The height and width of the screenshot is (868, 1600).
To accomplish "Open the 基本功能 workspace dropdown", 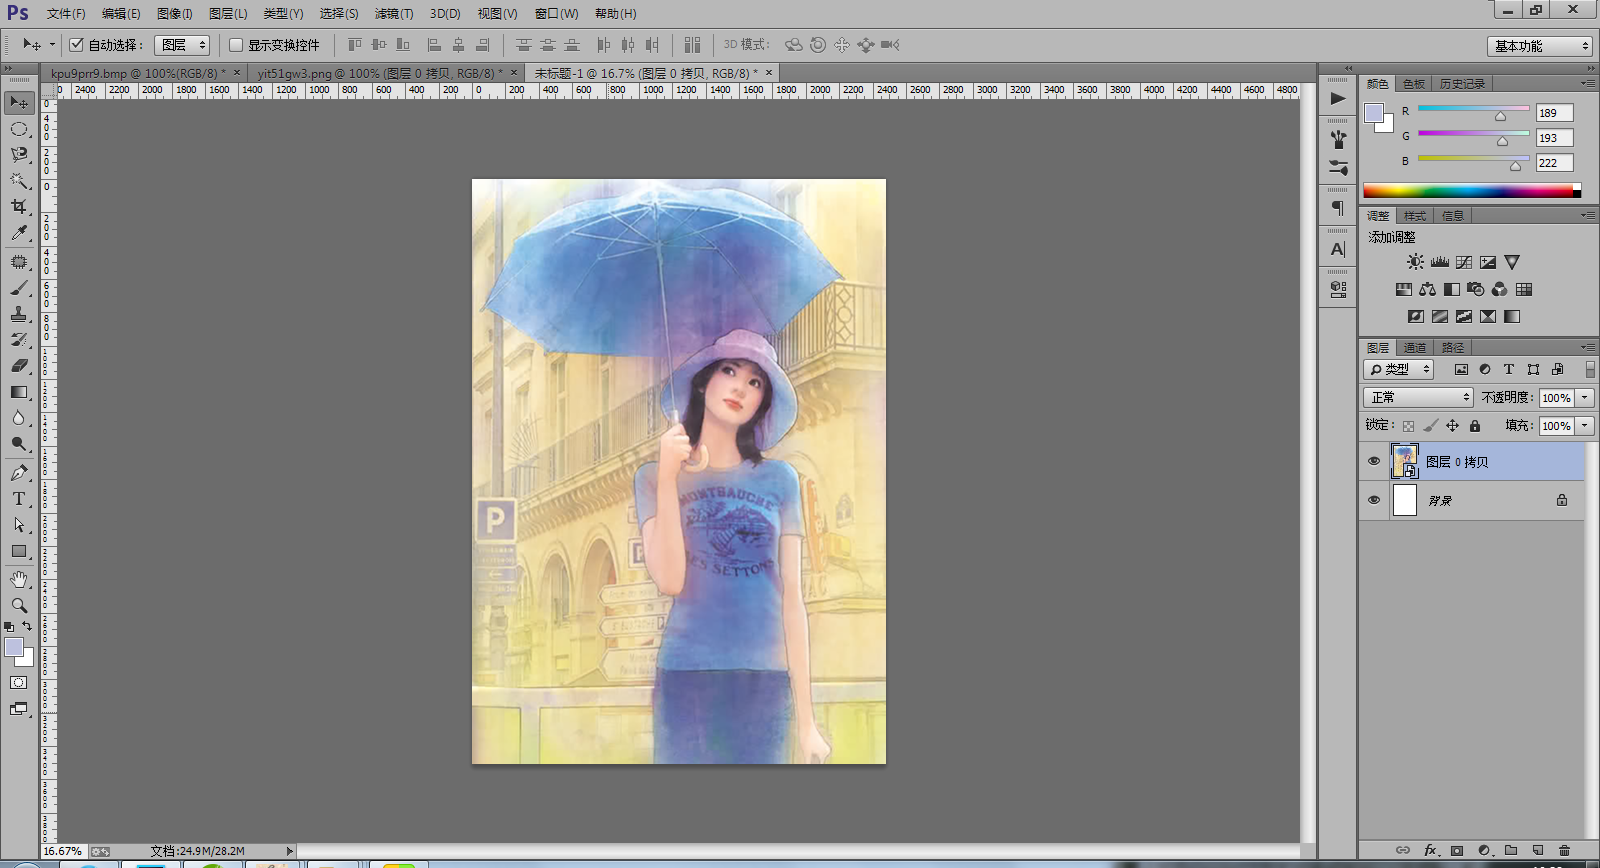I will coord(1539,46).
